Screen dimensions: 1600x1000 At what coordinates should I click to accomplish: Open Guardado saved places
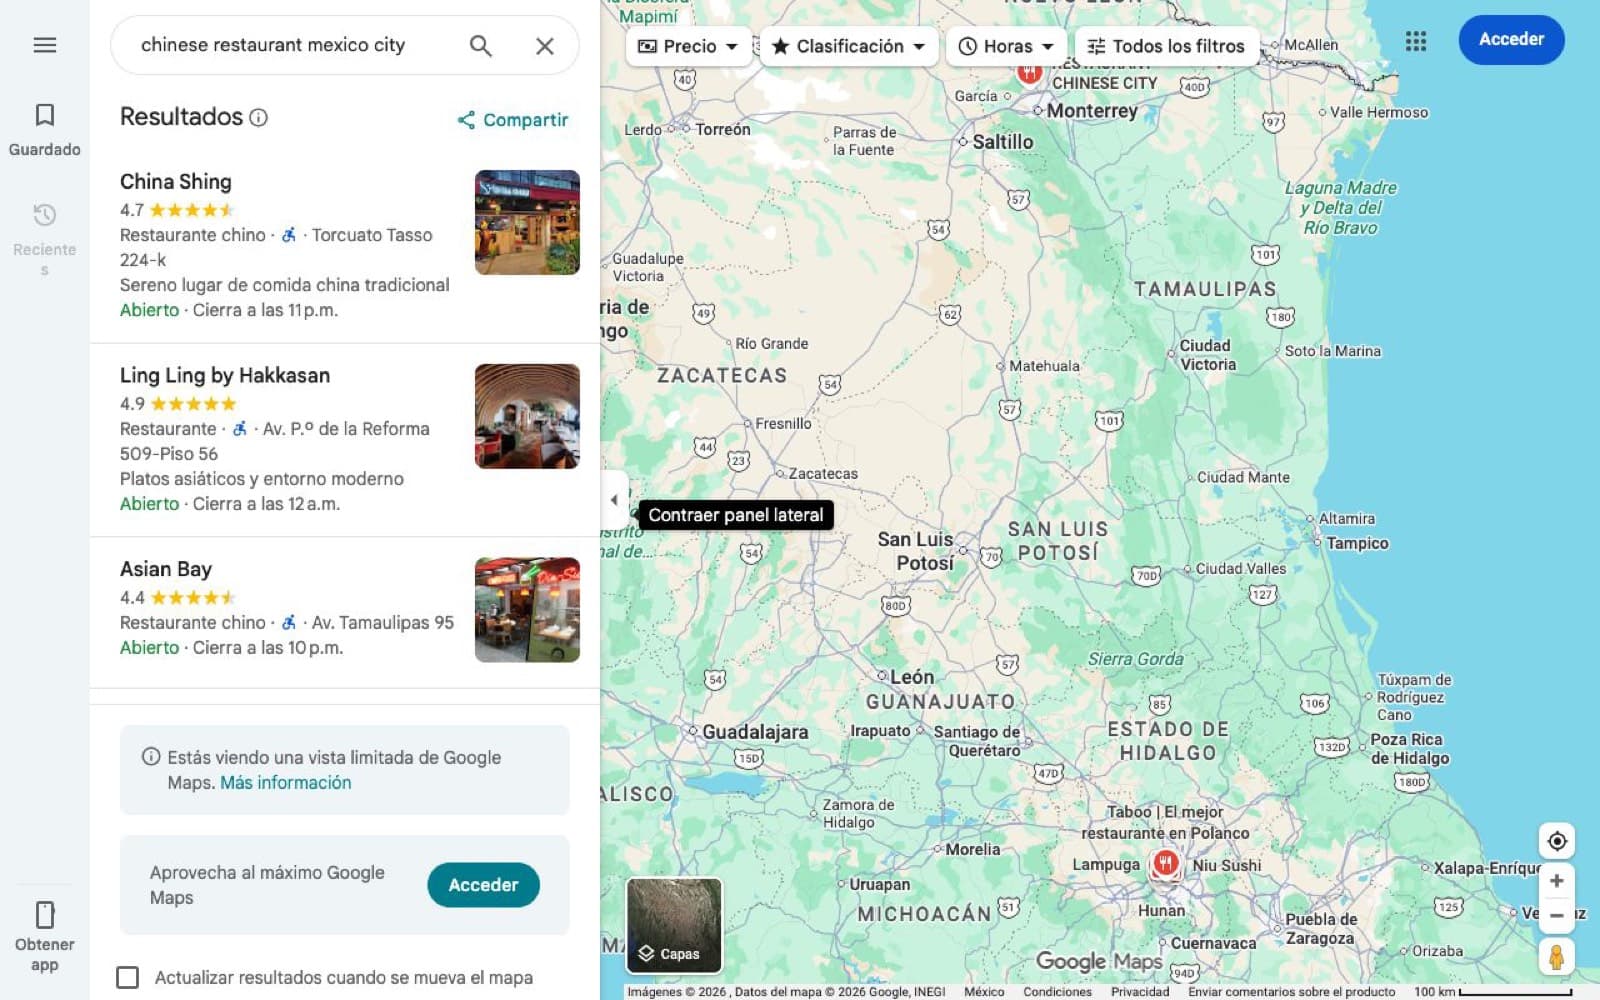pyautogui.click(x=44, y=130)
